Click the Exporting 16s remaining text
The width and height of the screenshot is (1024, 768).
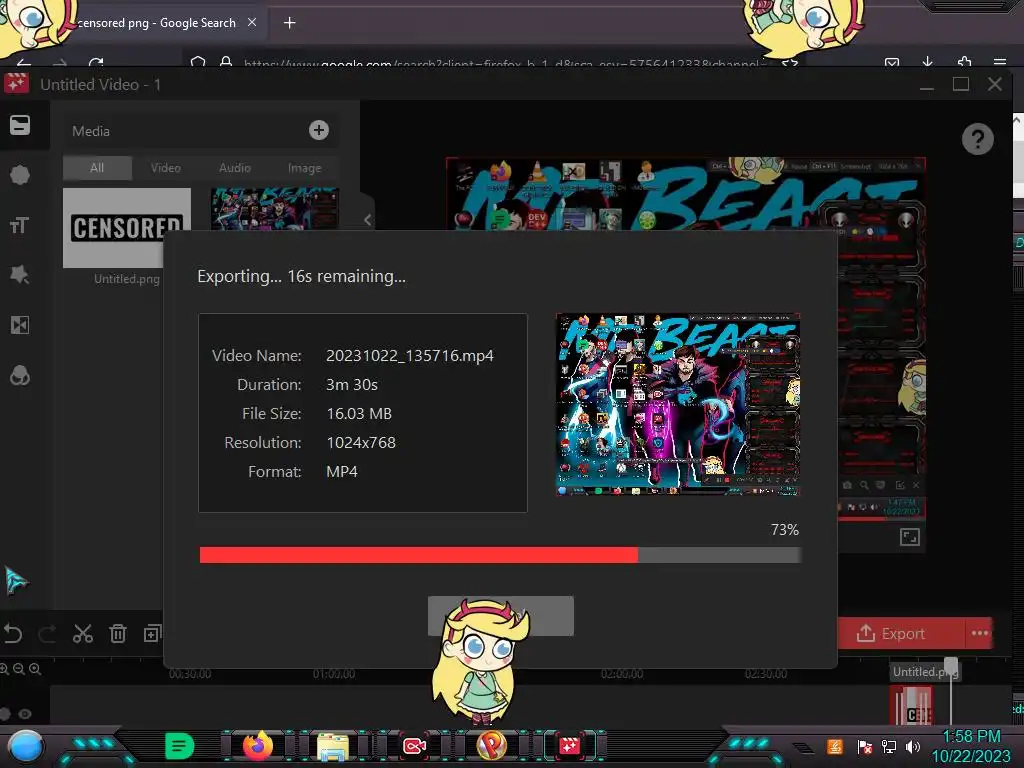[x=301, y=276]
